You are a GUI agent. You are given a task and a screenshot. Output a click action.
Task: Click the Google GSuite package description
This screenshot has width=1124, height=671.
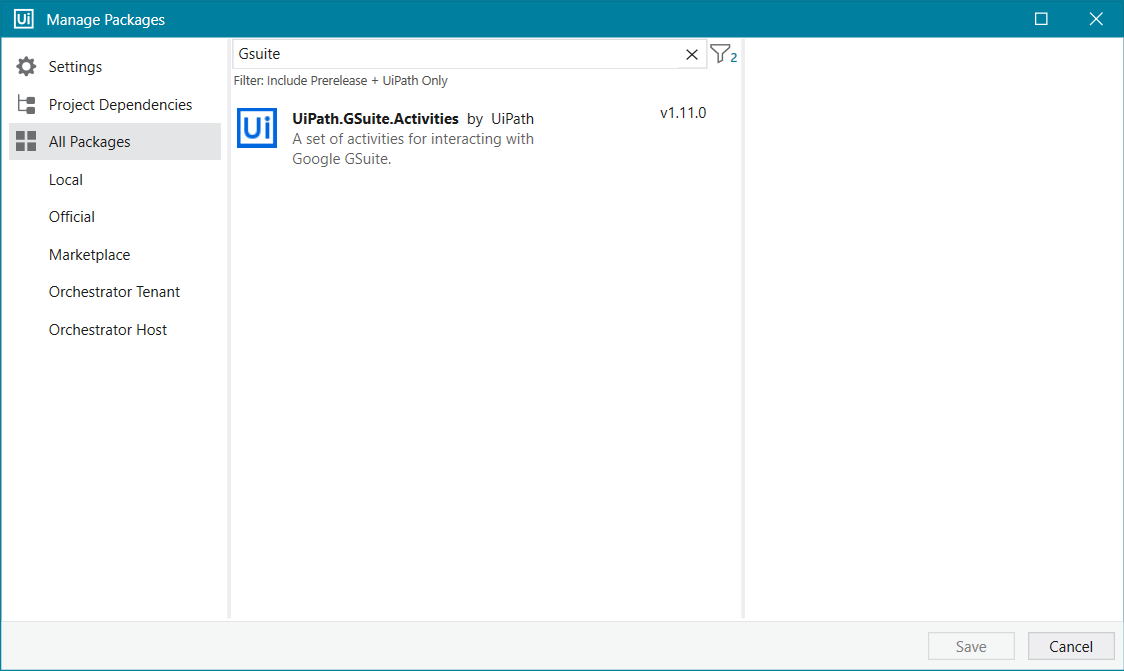(412, 149)
